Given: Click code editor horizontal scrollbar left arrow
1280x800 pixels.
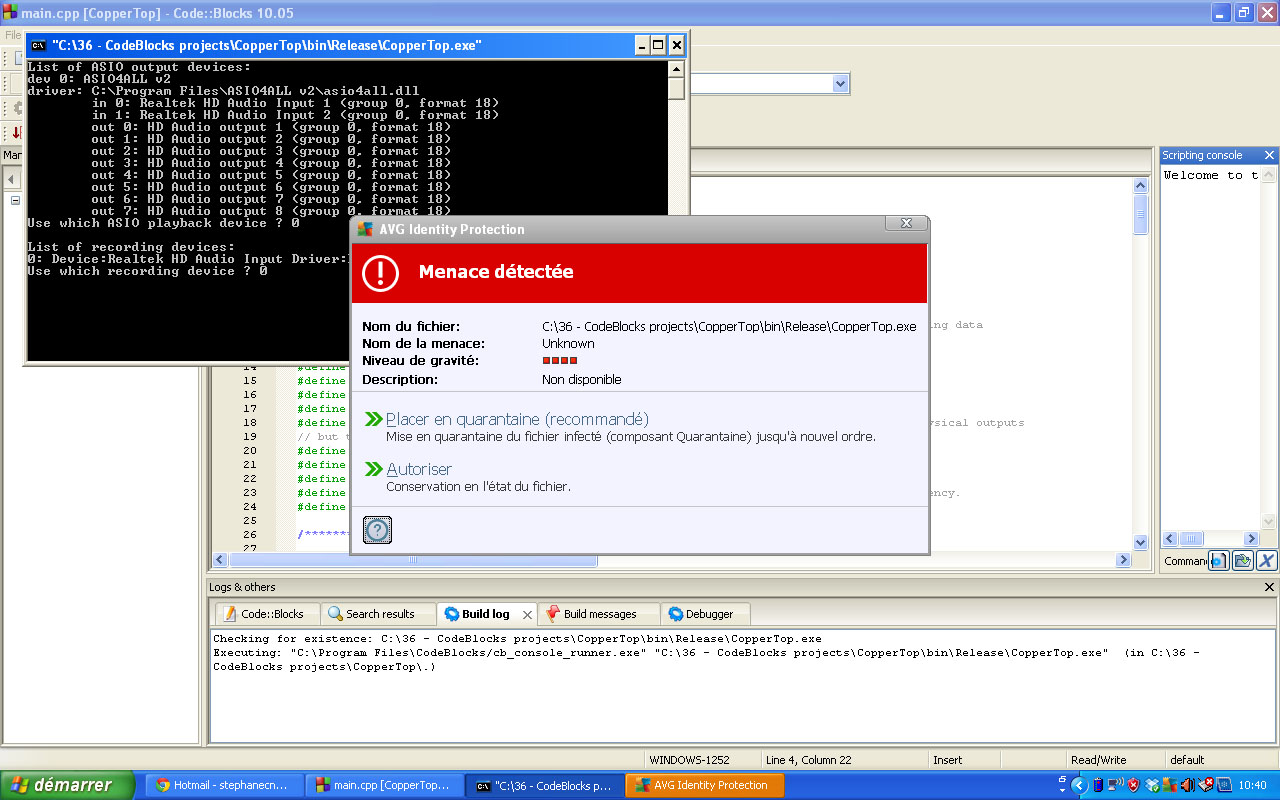Looking at the screenshot, I should pos(220,560).
